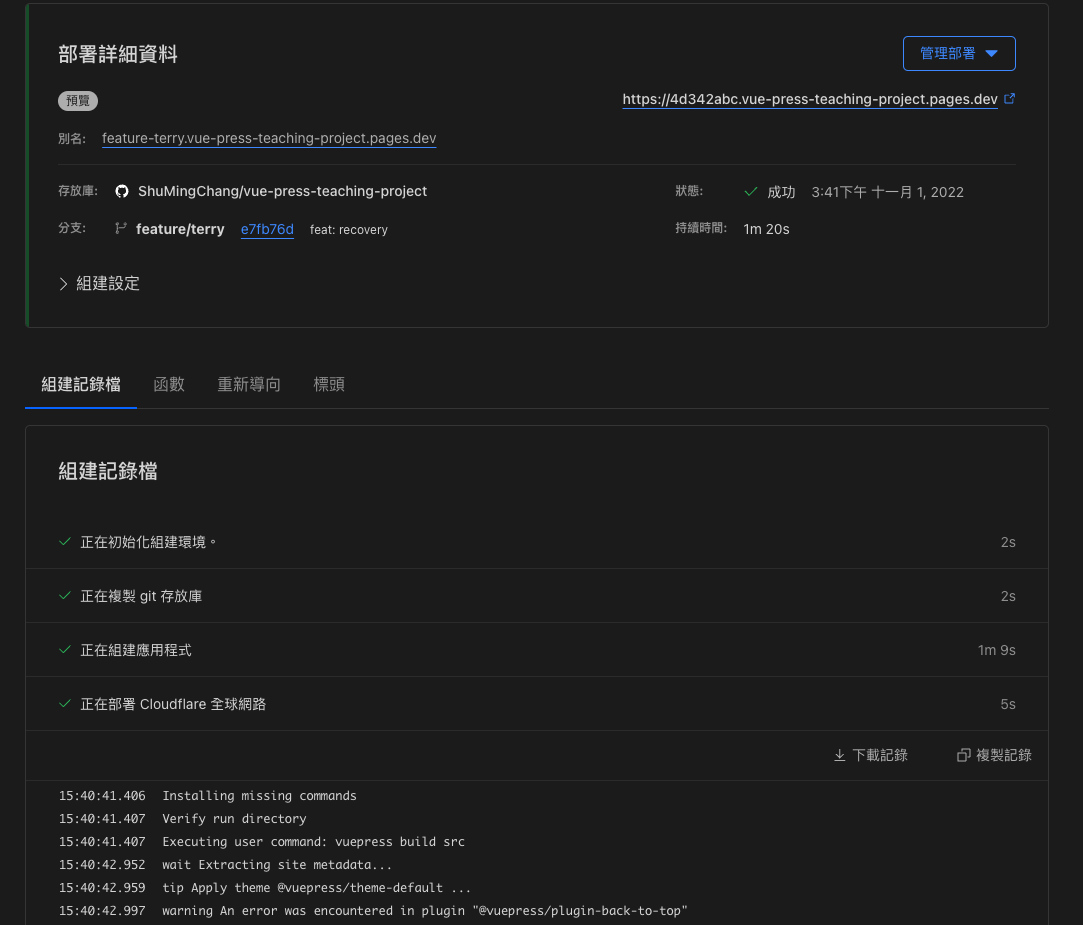
Task: Open the 4d342abc pages.dev deployment link
Action: coord(809,99)
